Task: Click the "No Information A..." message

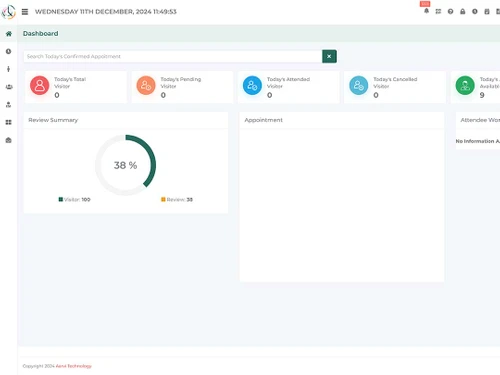Action: 478,141
